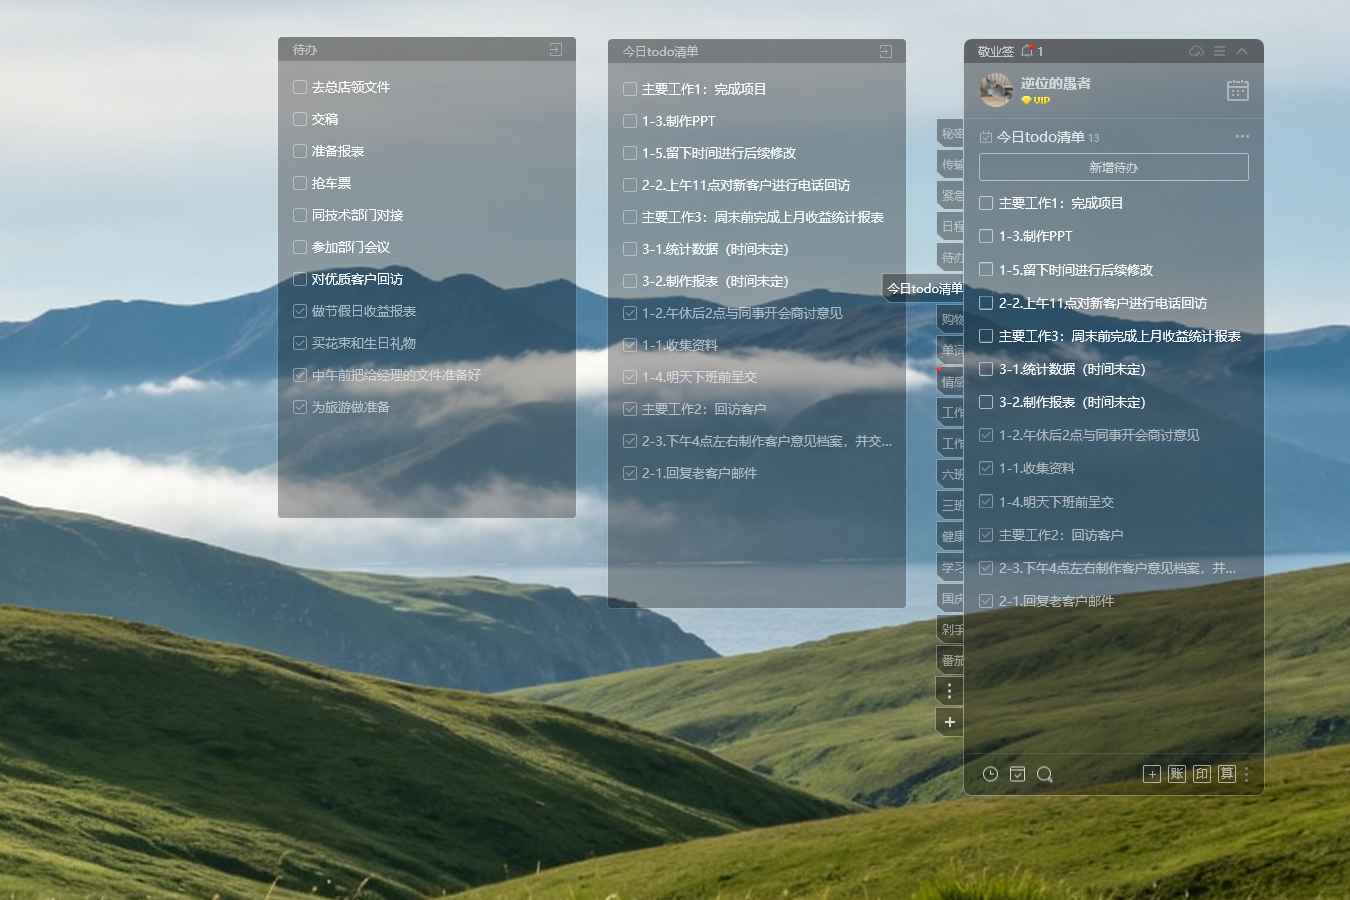
Task: Open the completed-items calendar check icon
Action: pyautogui.click(x=1017, y=774)
